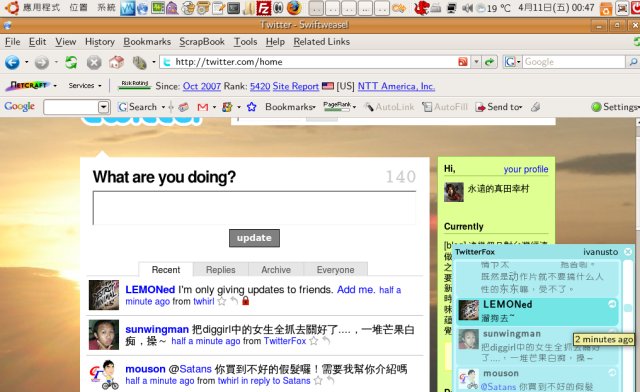This screenshot has width=640, height=392.
Task: Open the Send to dropdown
Action: [x=499, y=107]
